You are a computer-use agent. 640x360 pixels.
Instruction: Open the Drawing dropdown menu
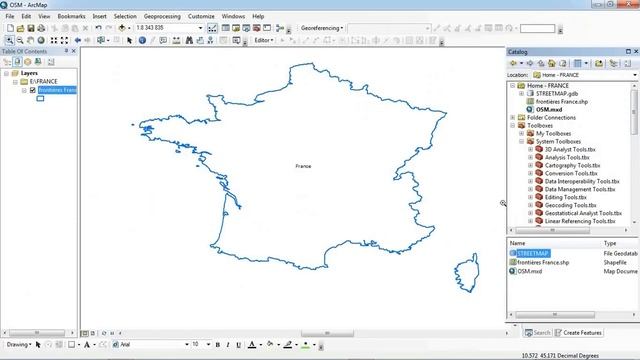[19, 345]
